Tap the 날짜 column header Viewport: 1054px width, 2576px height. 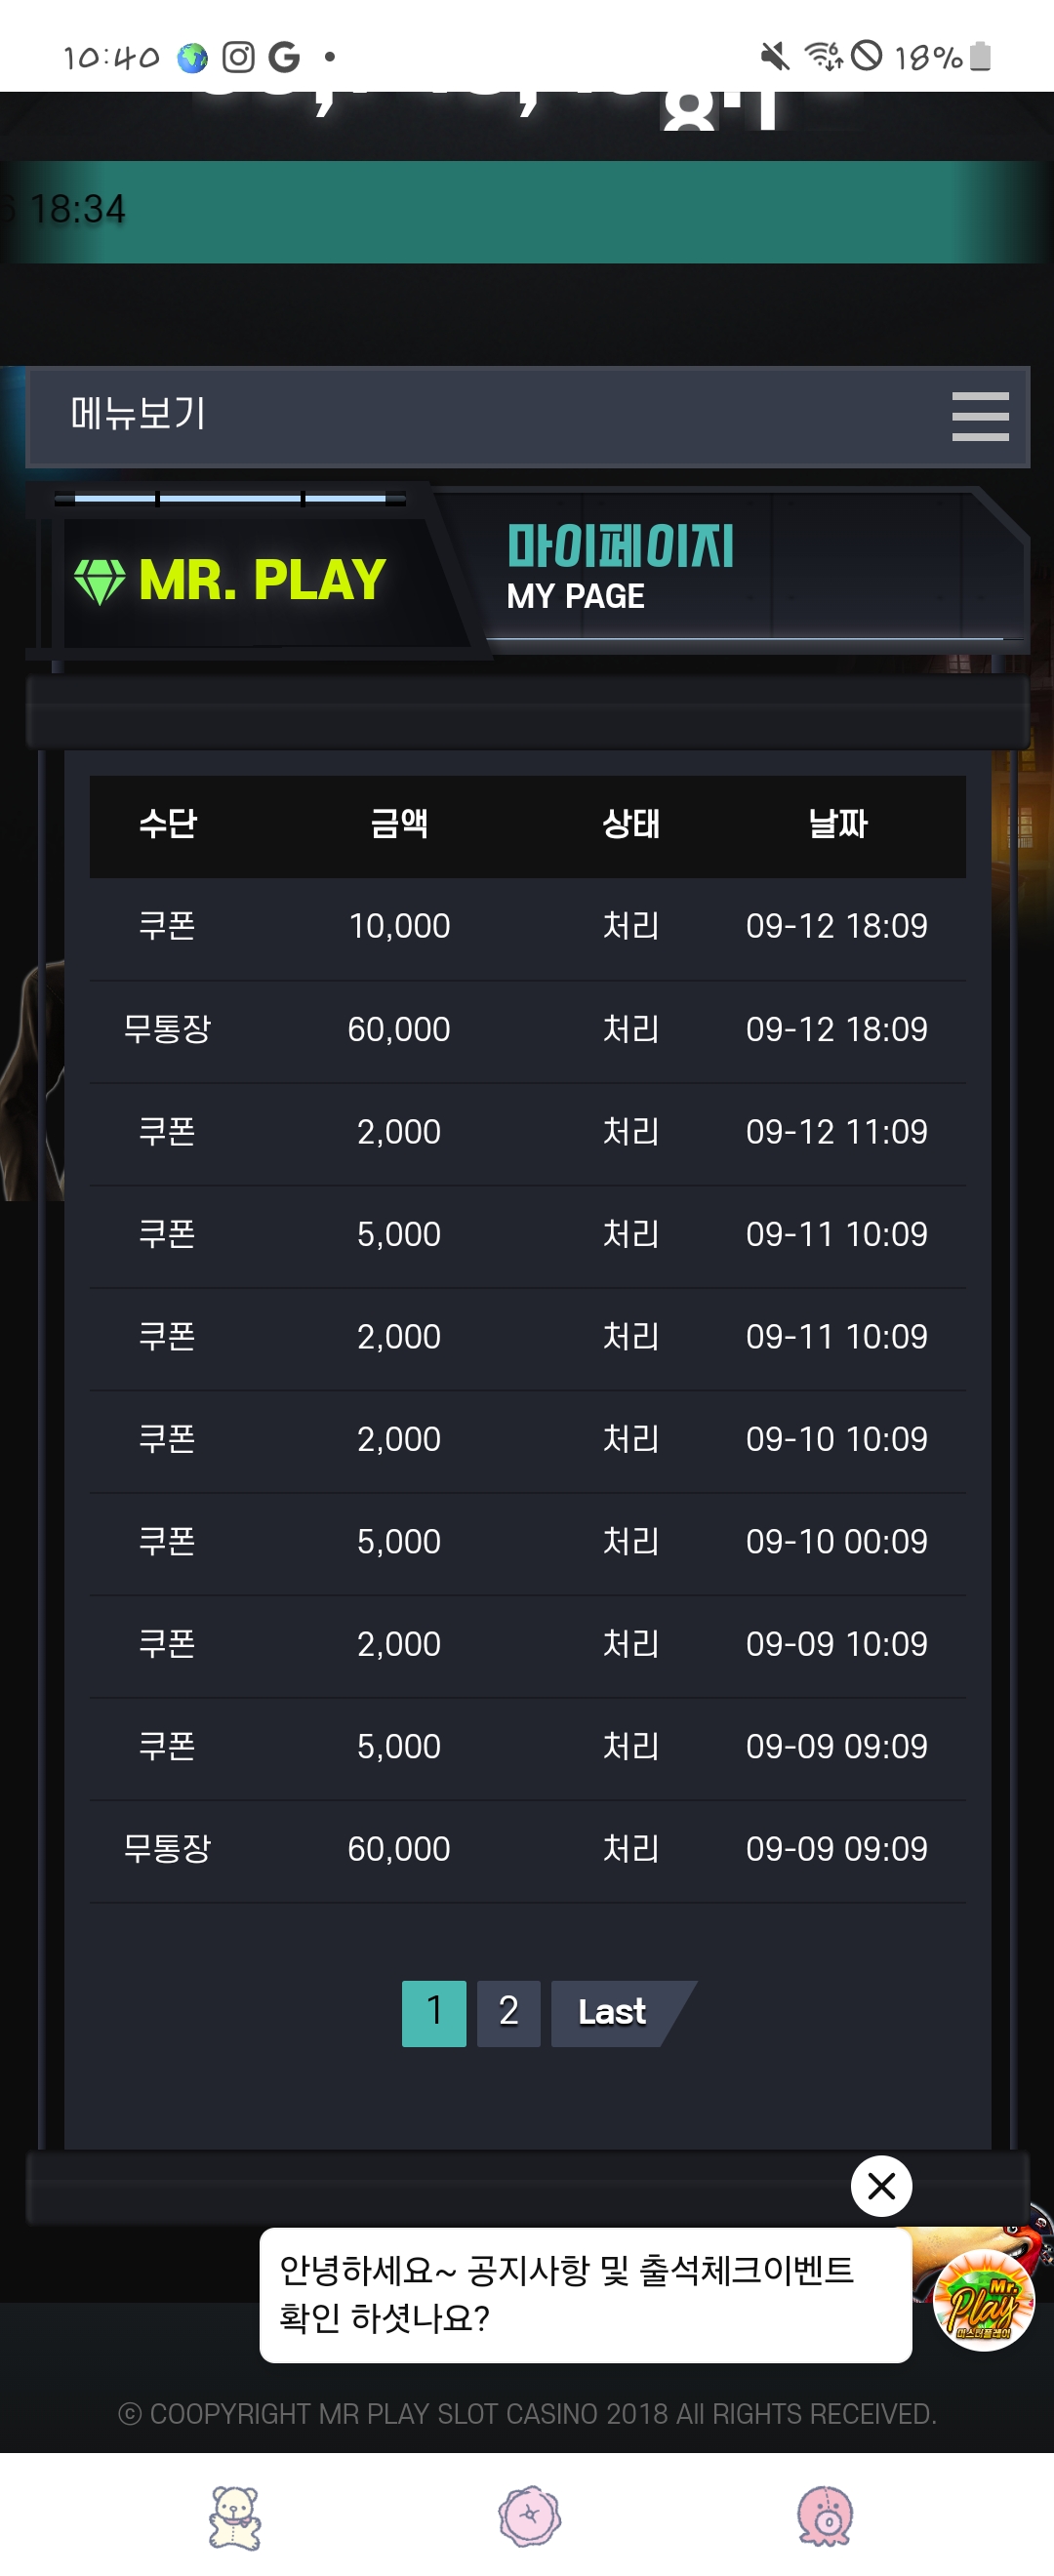[x=837, y=825]
